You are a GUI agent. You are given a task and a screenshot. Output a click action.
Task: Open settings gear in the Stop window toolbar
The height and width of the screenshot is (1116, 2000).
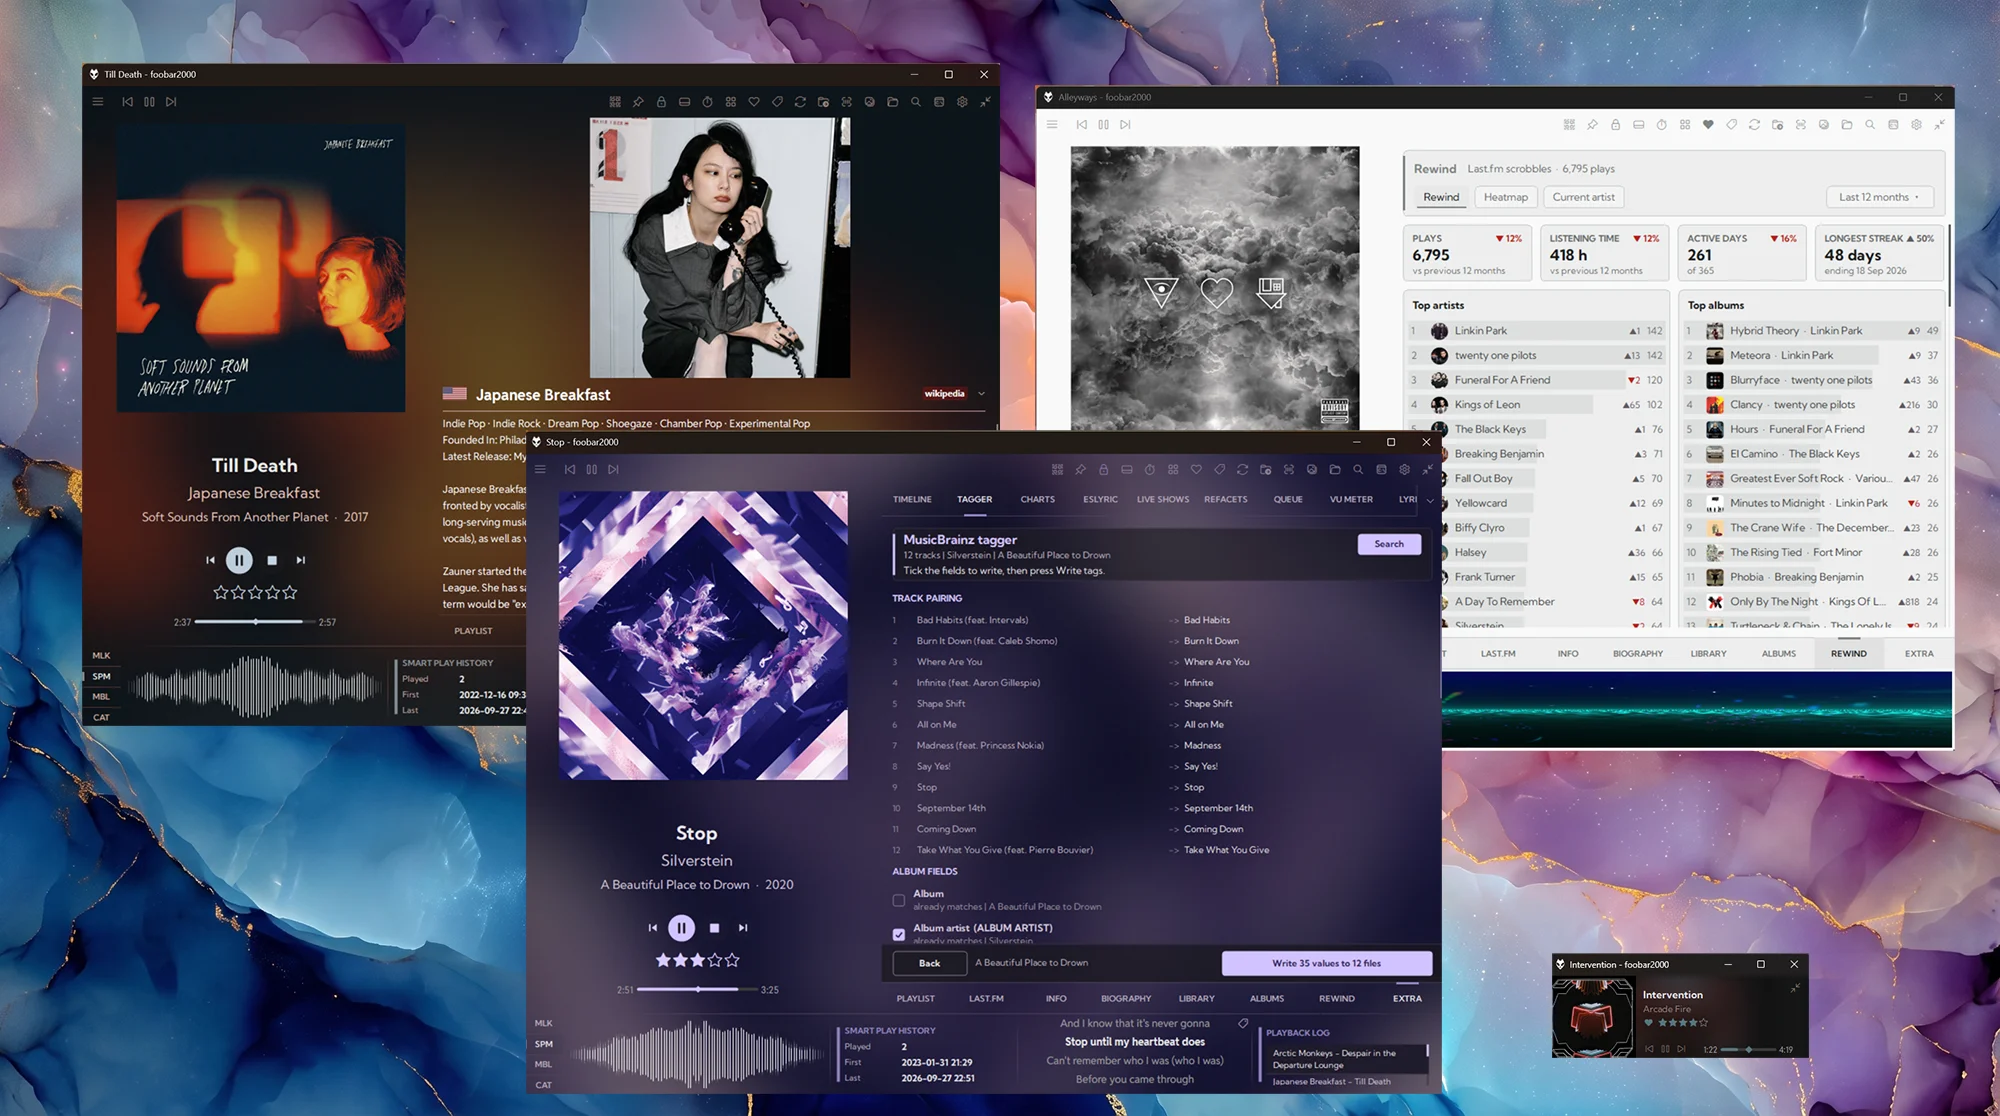point(1404,470)
